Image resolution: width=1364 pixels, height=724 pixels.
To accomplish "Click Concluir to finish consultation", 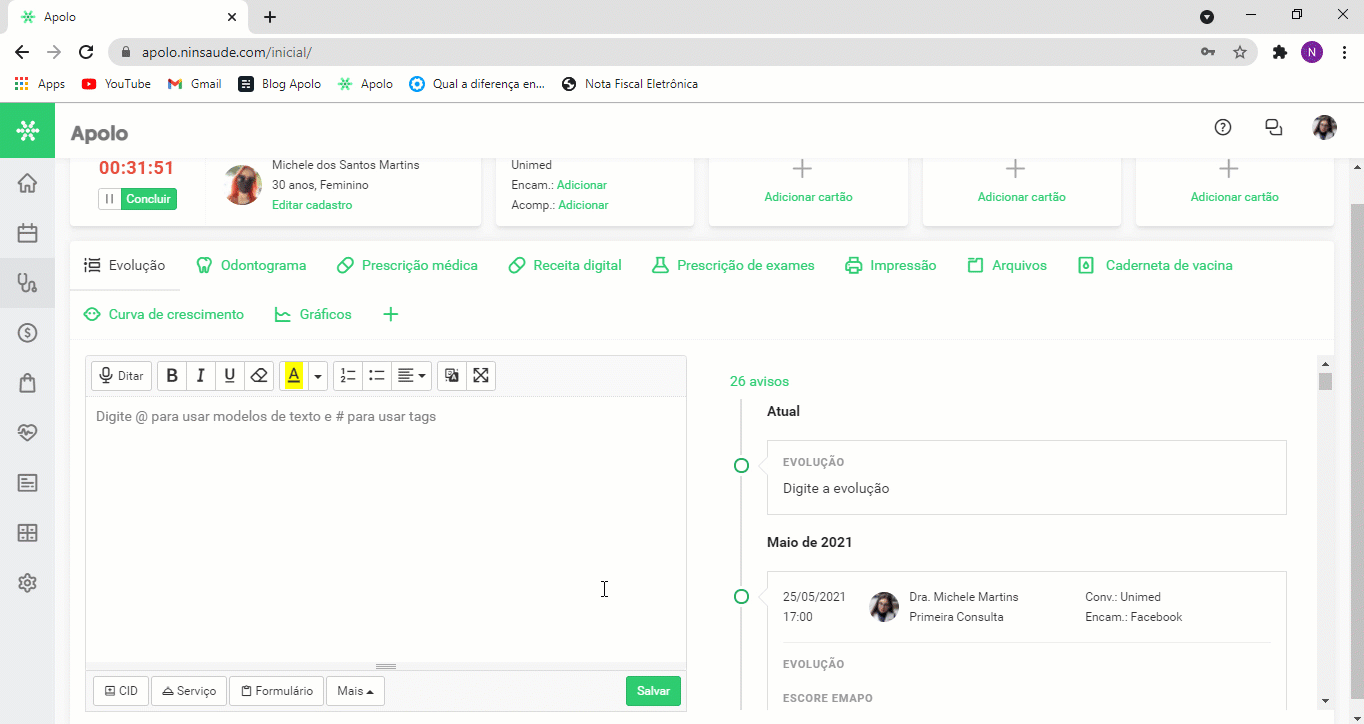I will pos(148,199).
